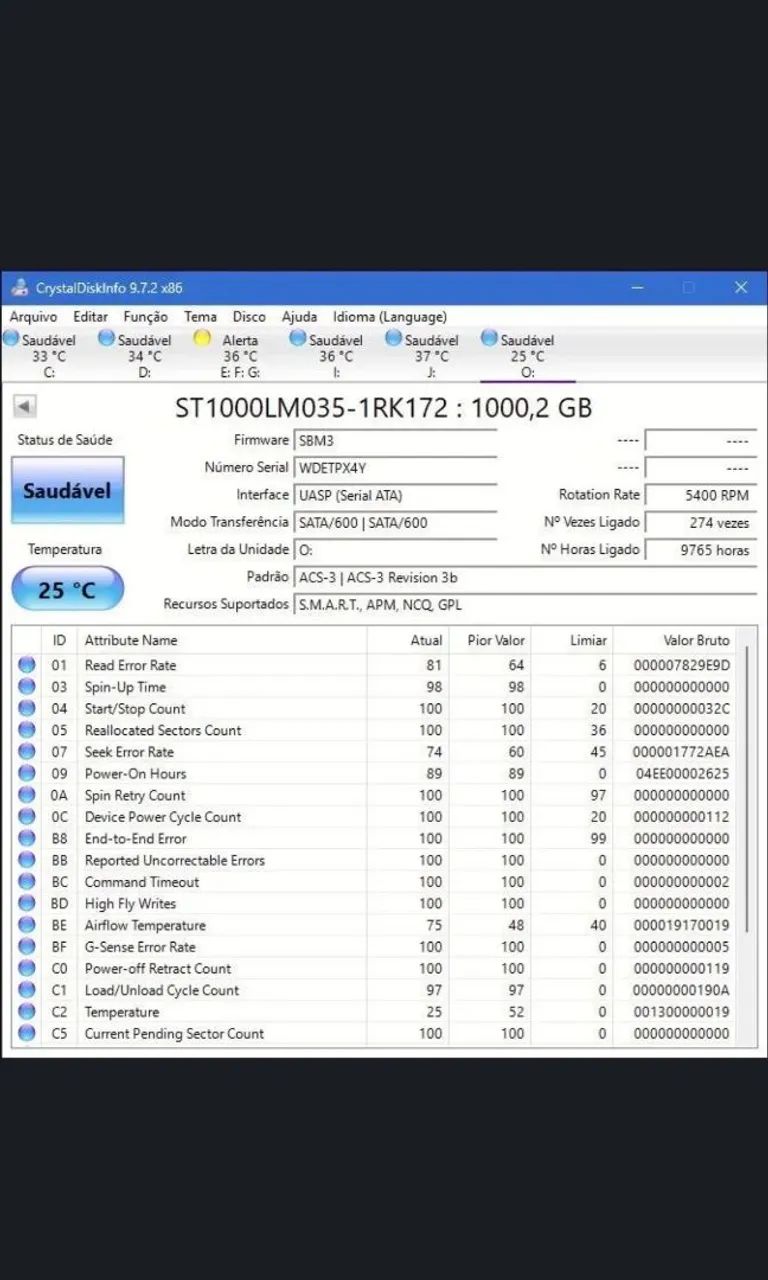Click raw value 001300000019
Viewport: 768px width, 1280px height.
pos(682,1012)
